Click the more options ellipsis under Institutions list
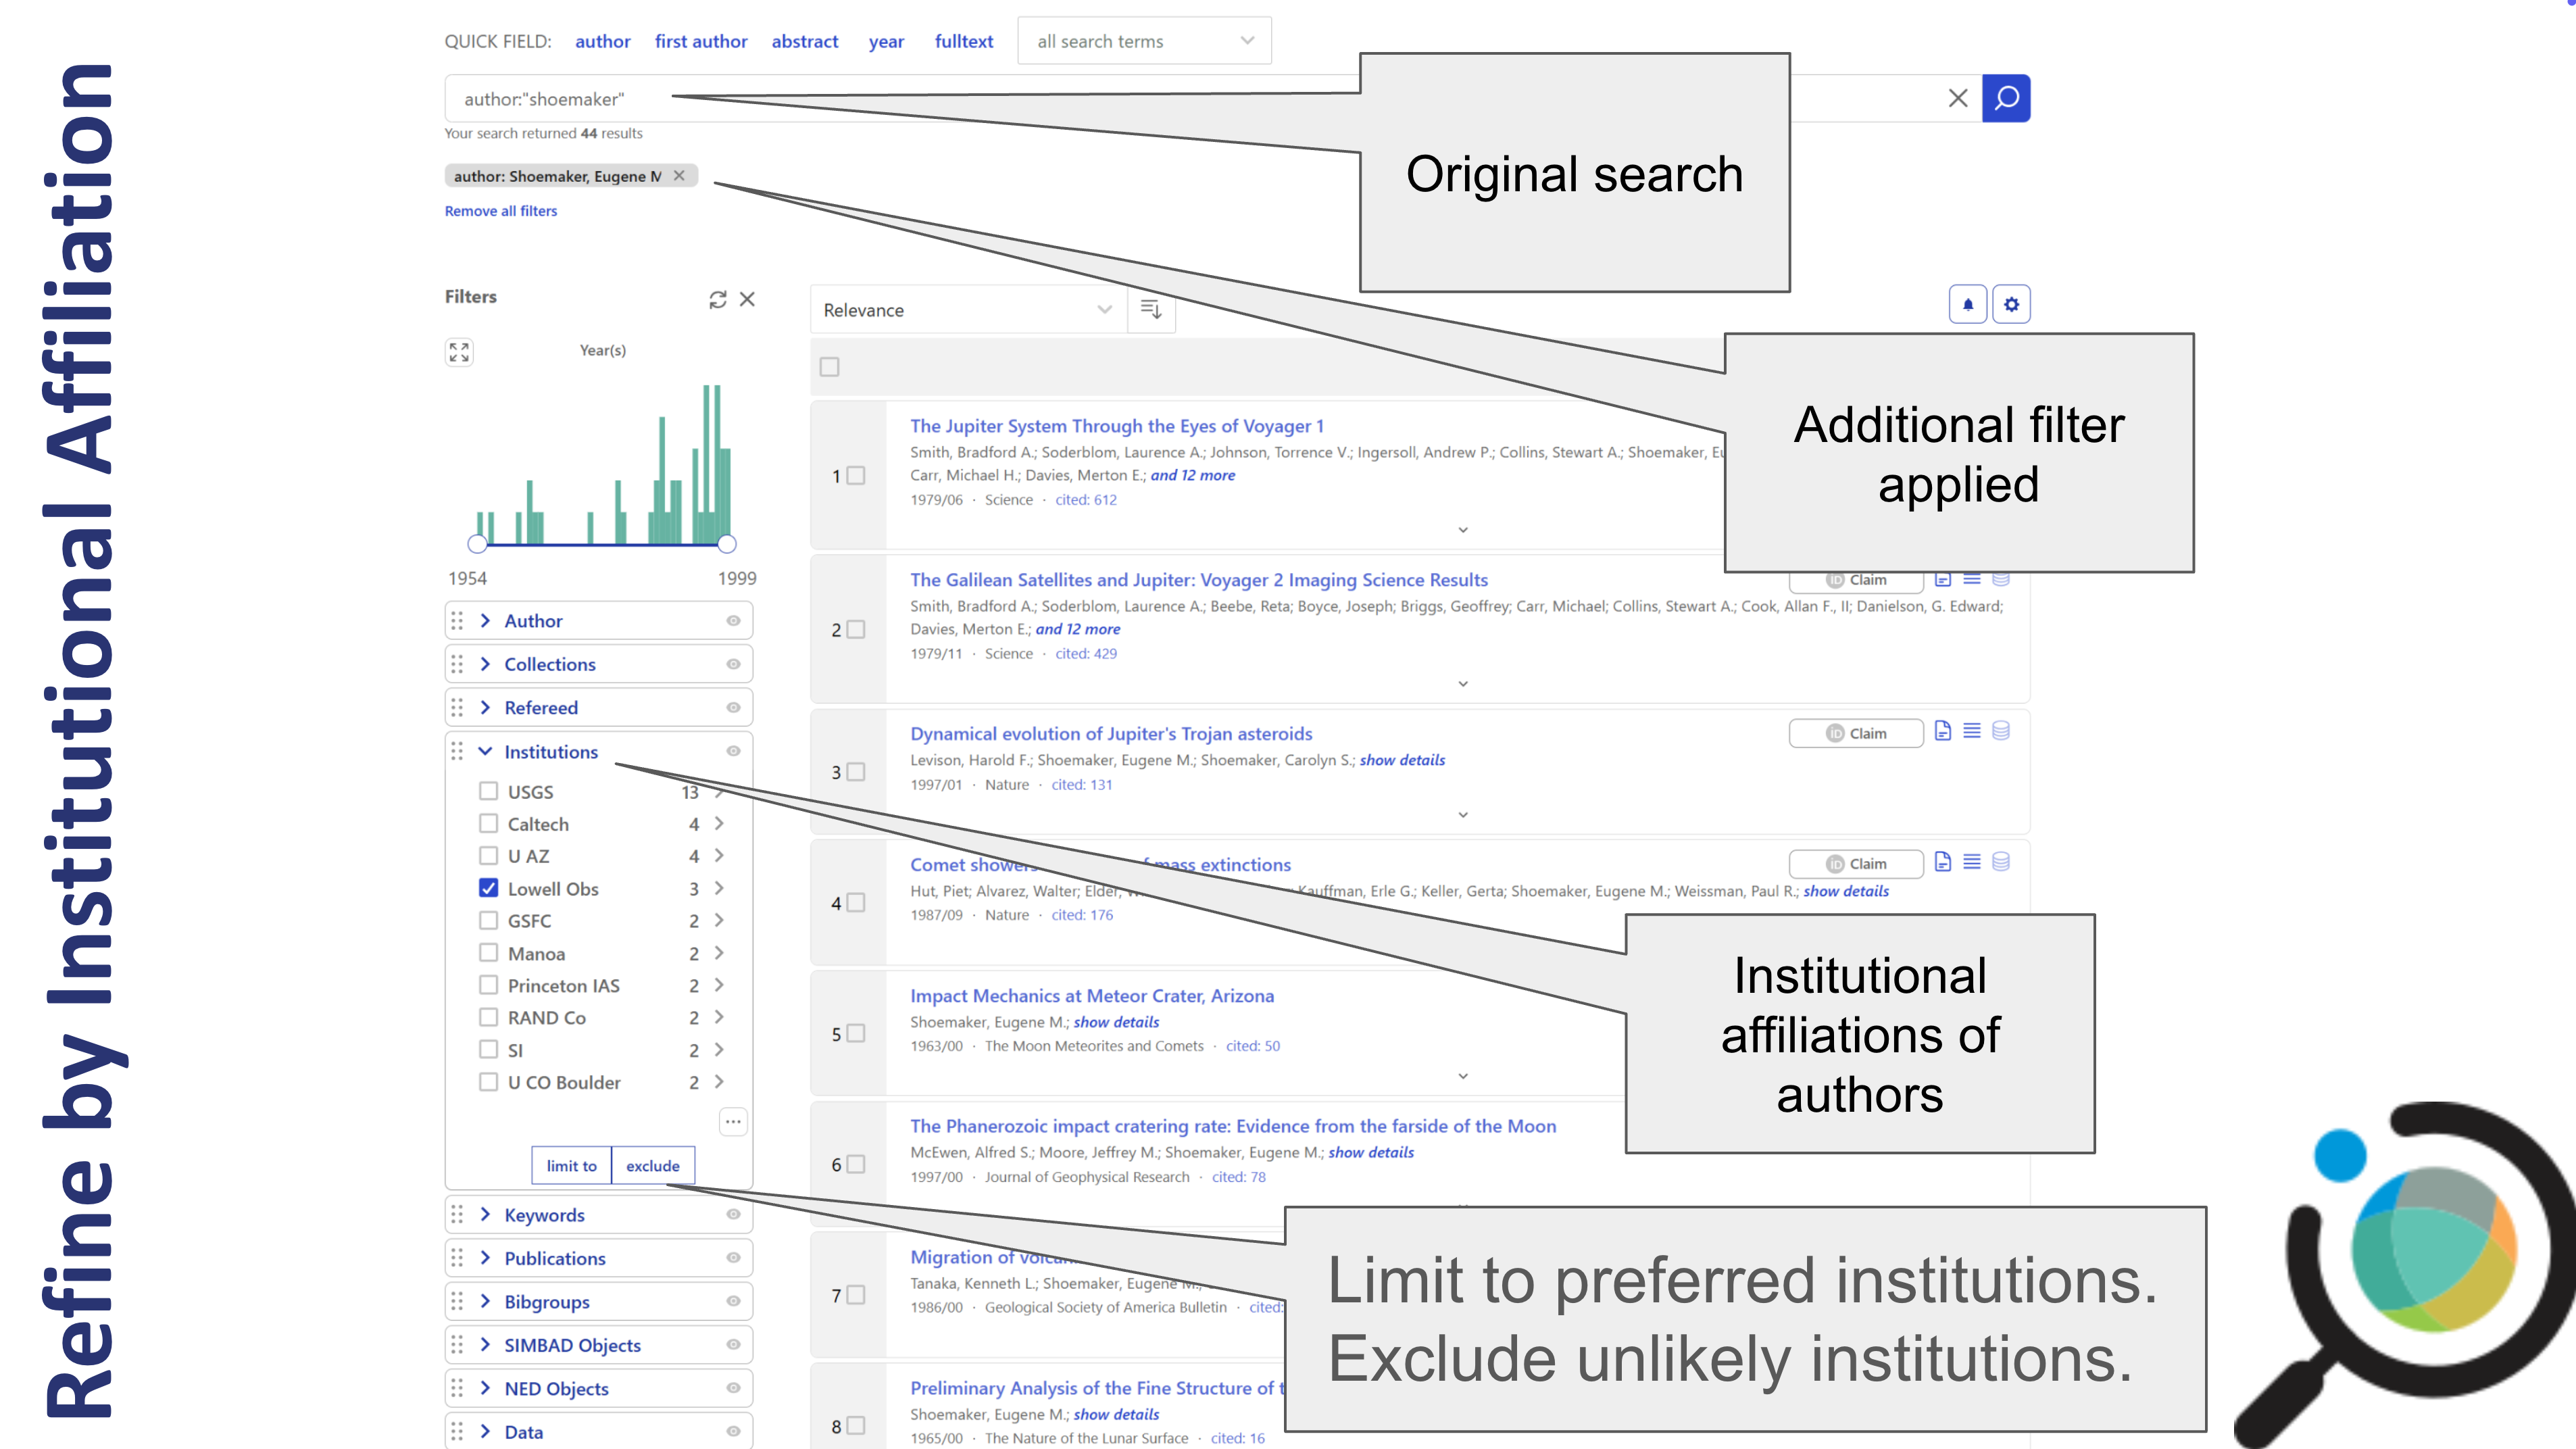Viewport: 2576px width, 1449px height. click(733, 1122)
